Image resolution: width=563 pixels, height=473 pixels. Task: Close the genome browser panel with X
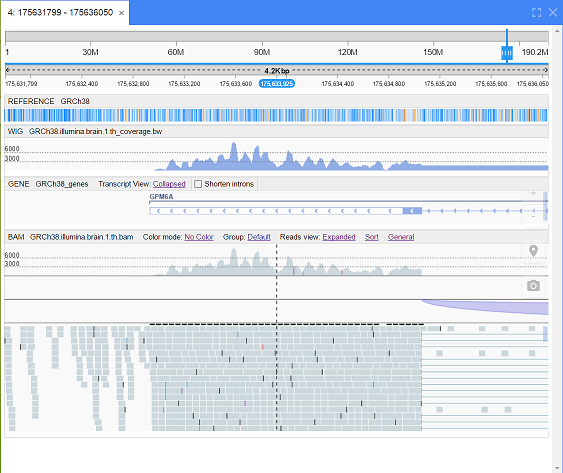point(553,13)
